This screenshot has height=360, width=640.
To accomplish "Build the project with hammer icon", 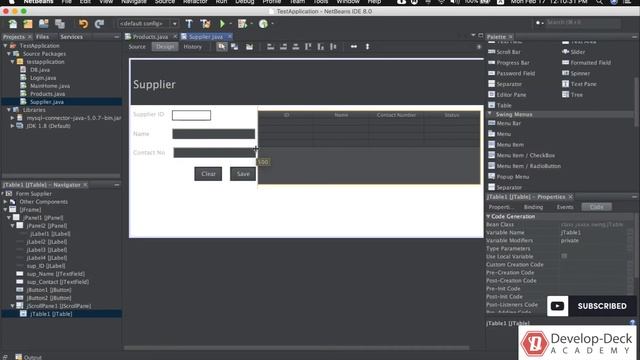I will 189,24.
